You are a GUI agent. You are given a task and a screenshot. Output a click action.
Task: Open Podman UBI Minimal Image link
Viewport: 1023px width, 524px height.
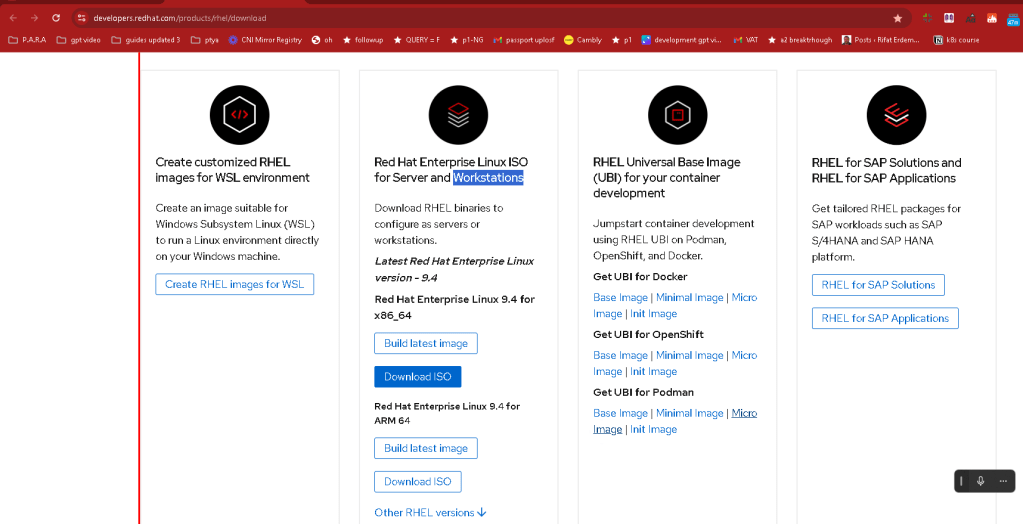690,414
